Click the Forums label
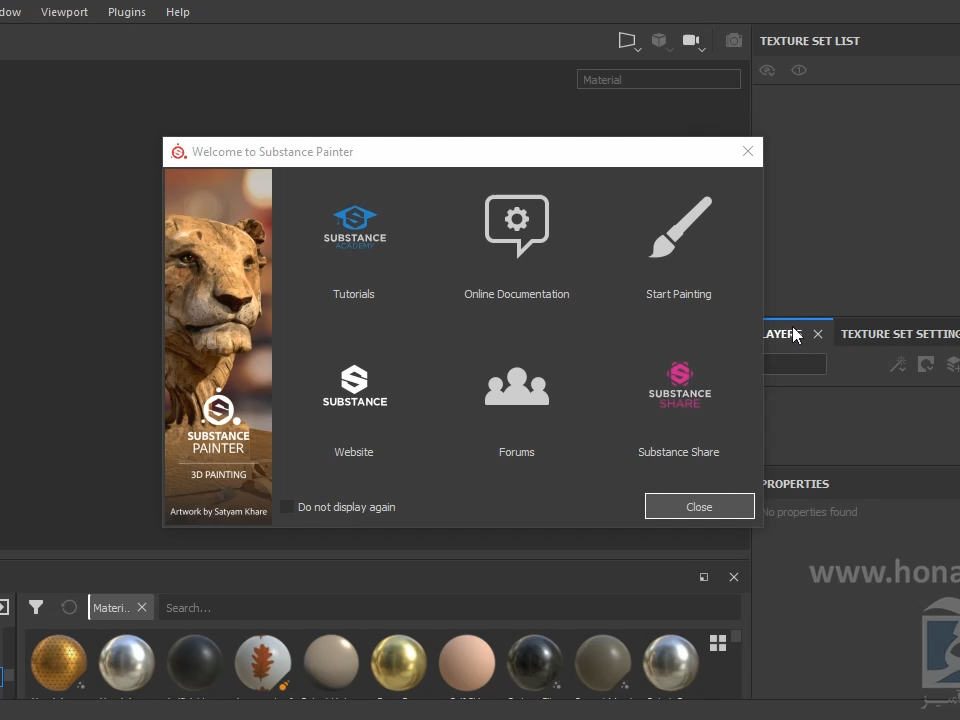Screen dimensions: 960x720 coord(517,452)
